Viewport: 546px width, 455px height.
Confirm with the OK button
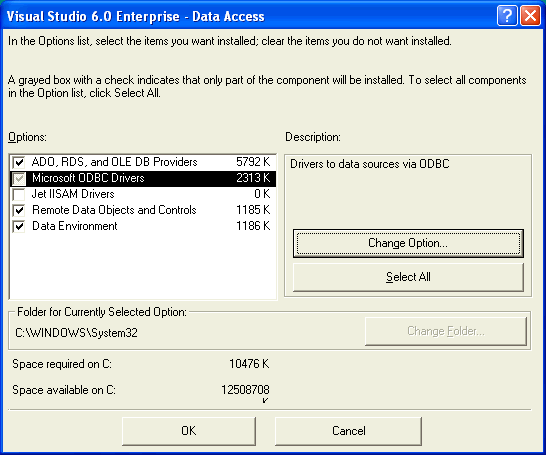pos(189,431)
